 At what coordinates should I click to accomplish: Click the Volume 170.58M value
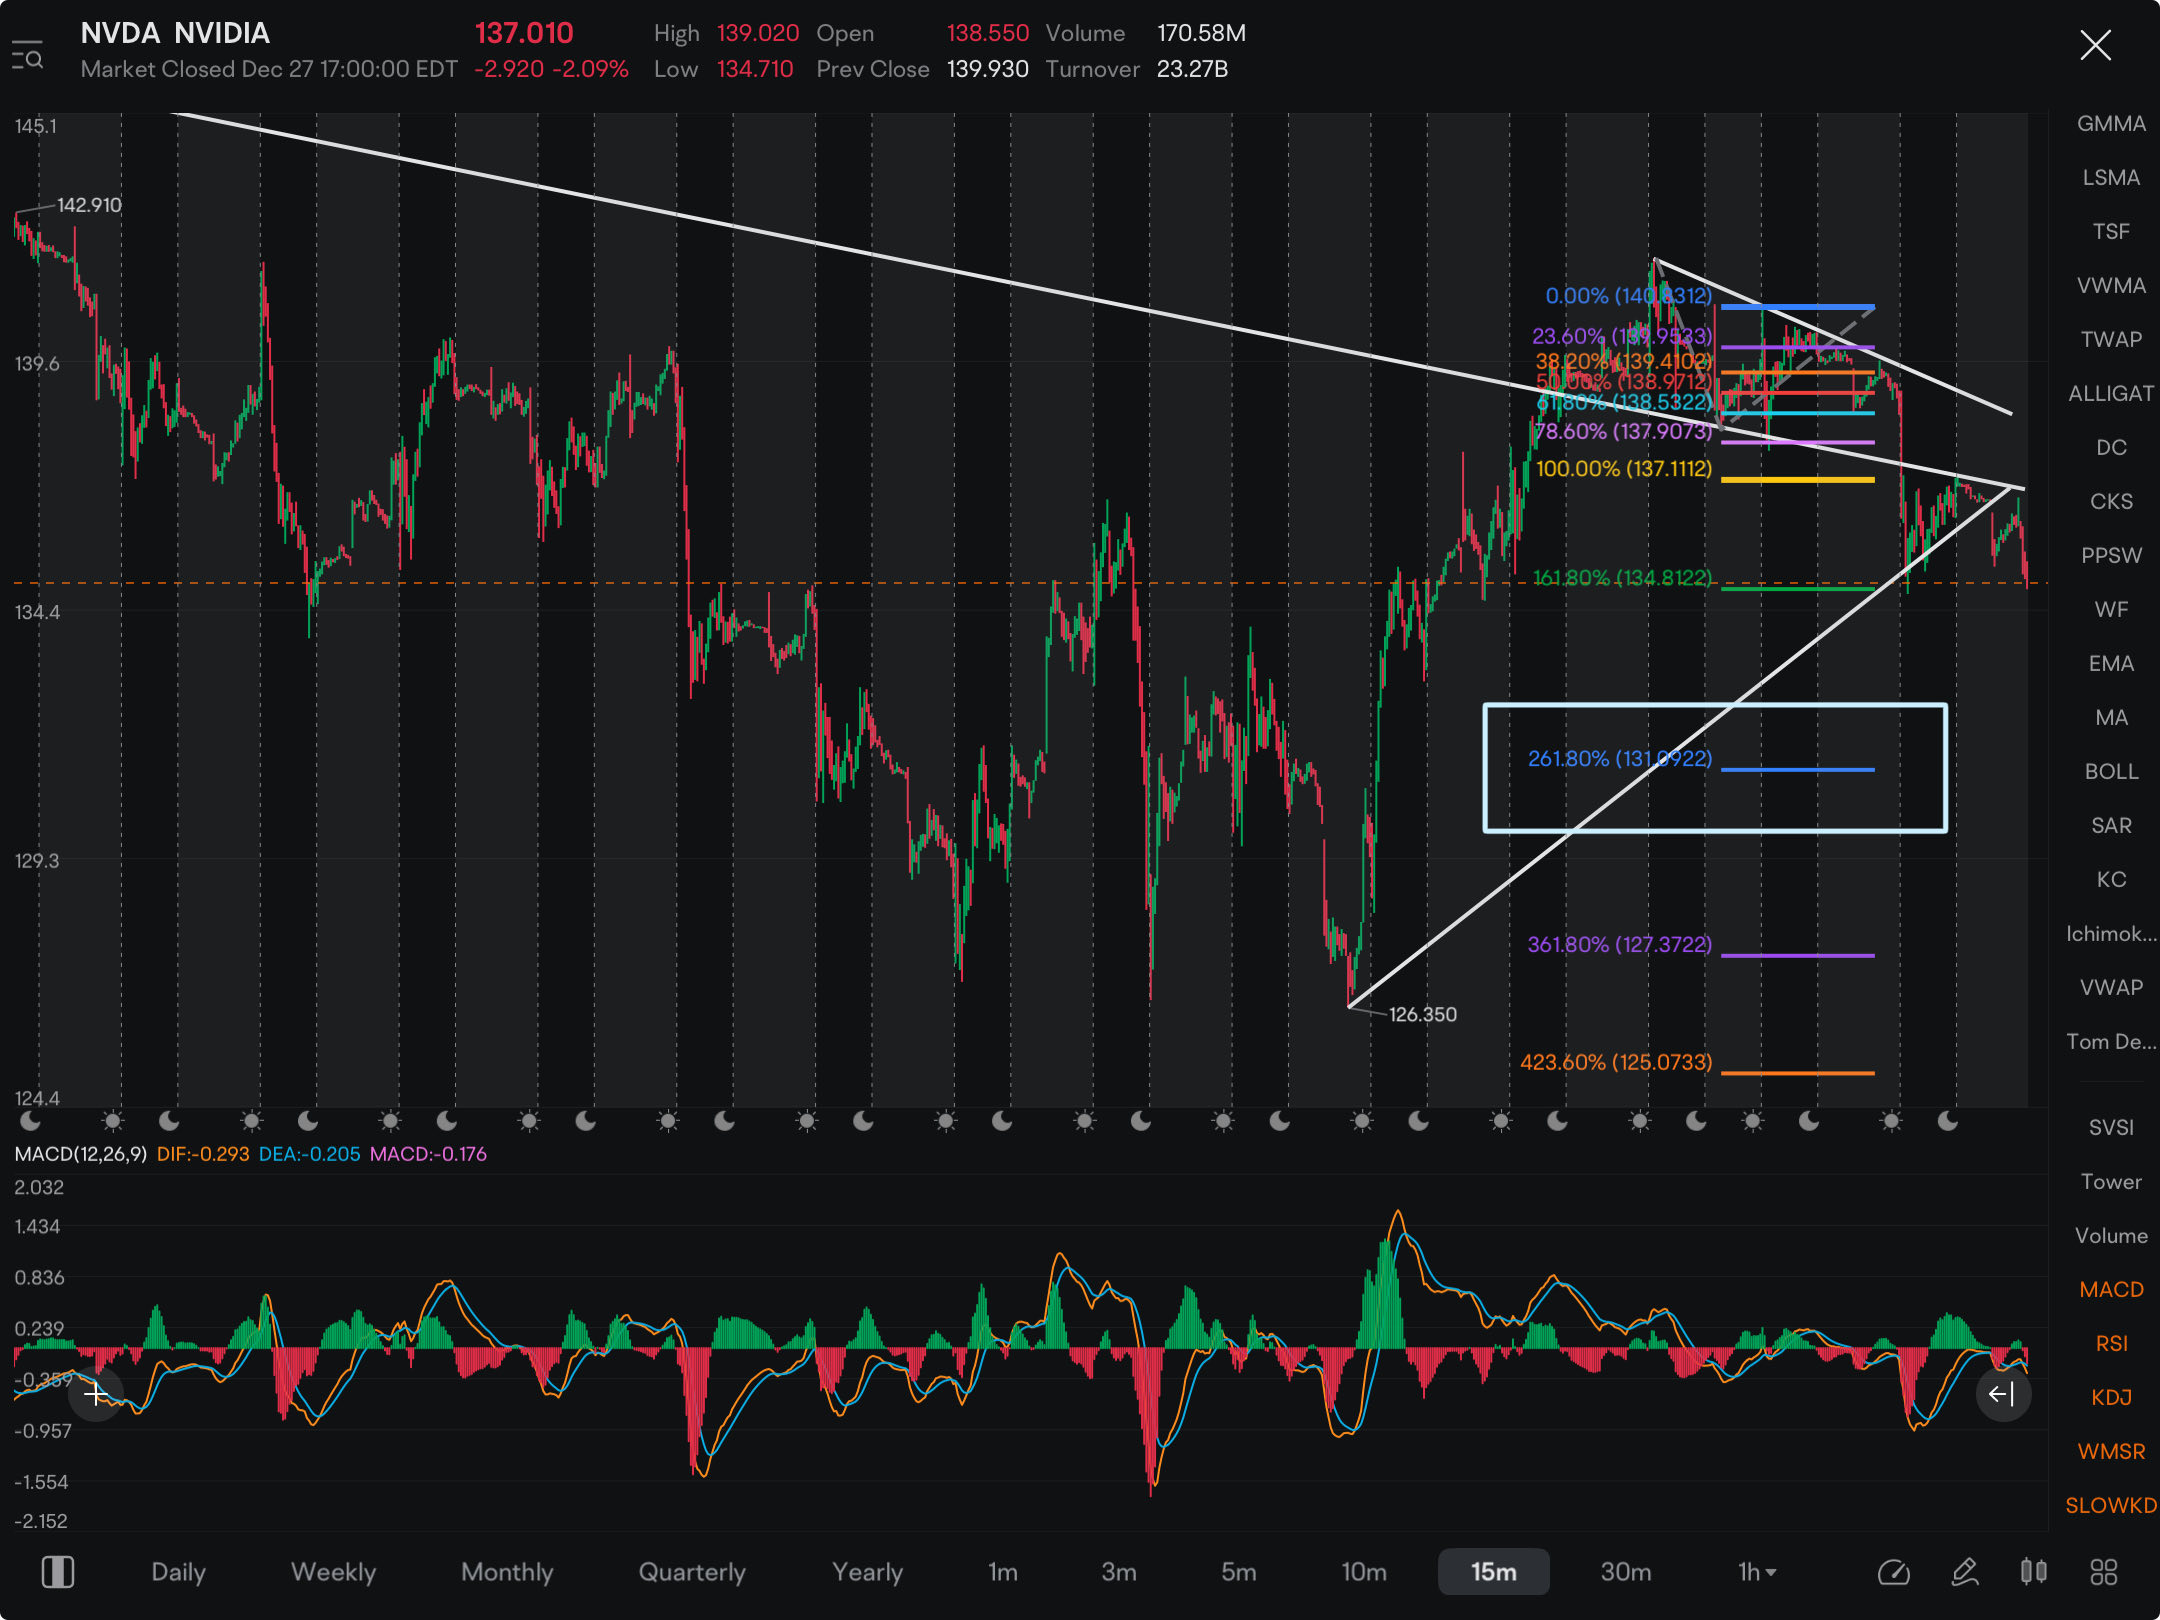coord(1201,33)
